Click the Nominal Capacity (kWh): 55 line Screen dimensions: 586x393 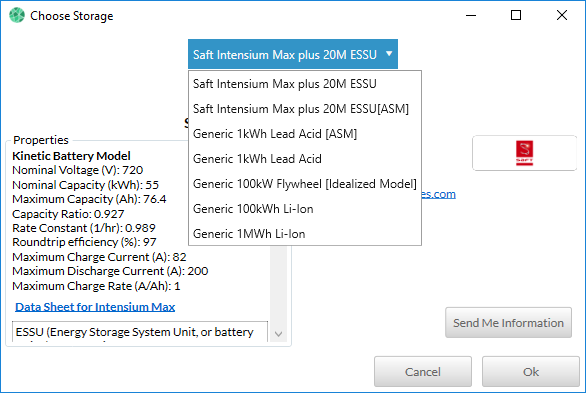[86, 185]
